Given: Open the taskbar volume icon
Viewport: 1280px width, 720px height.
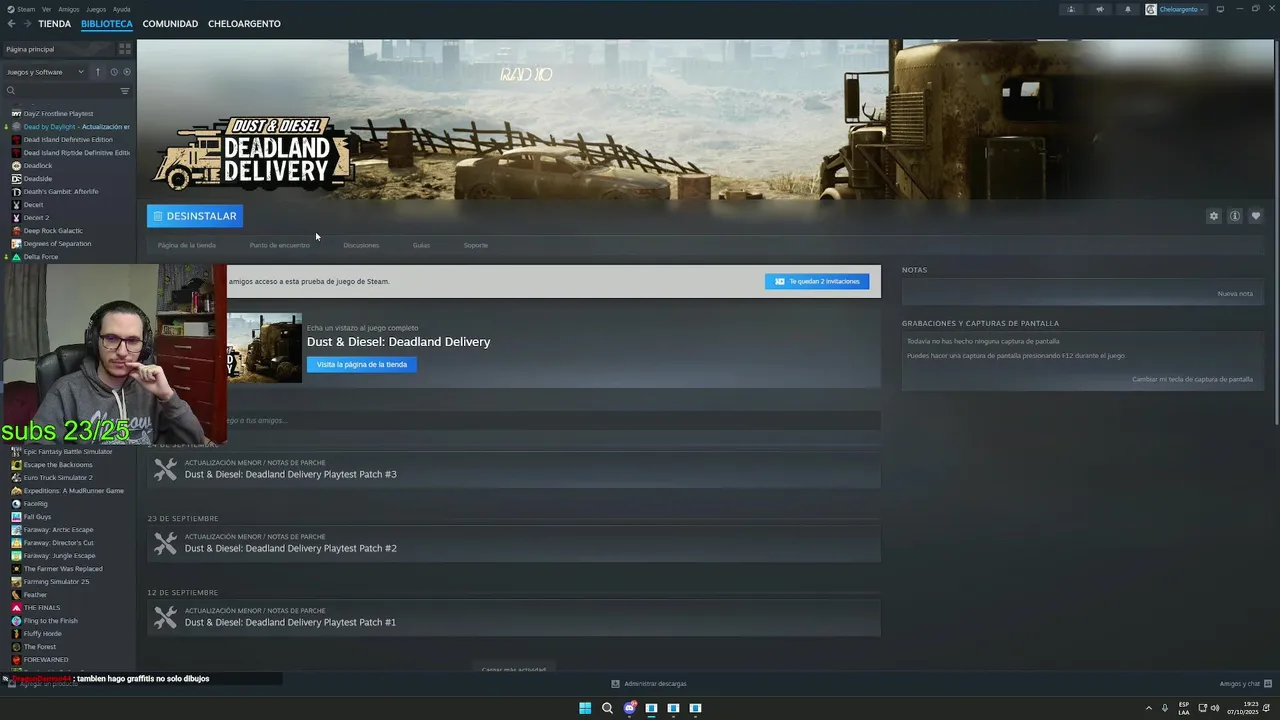Looking at the screenshot, I should (1216, 708).
